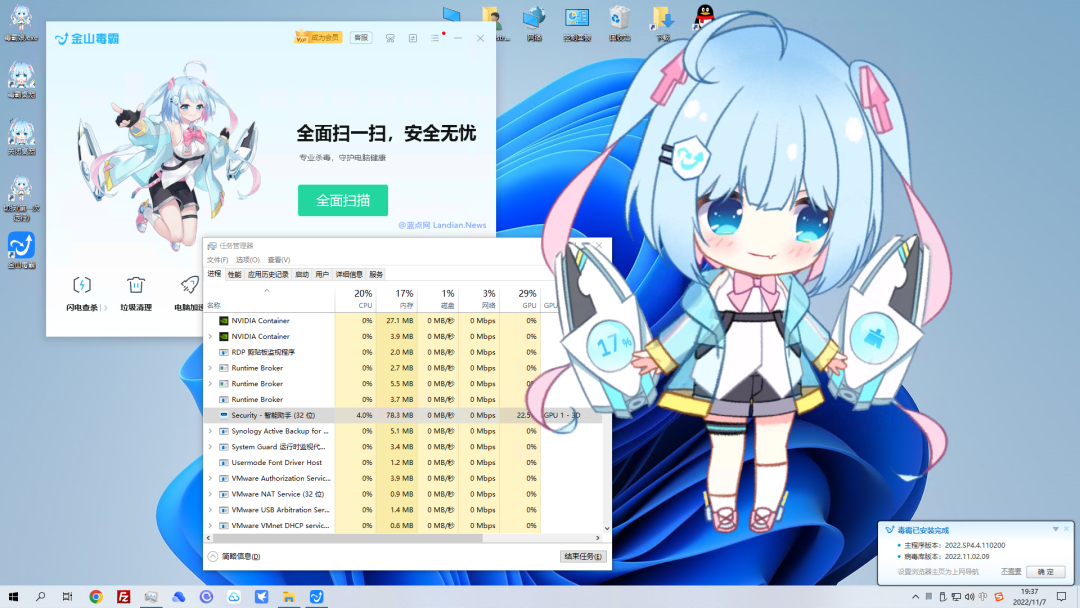Viewport: 1080px width, 608px height.
Task: Select the Usermode Font Driver Host row
Action: [x=403, y=463]
